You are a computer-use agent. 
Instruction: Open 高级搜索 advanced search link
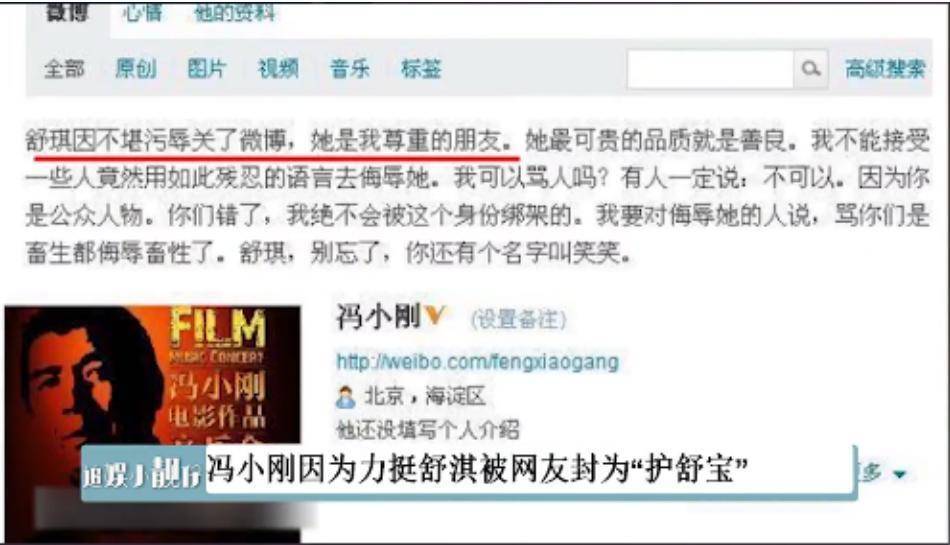[x=885, y=69]
